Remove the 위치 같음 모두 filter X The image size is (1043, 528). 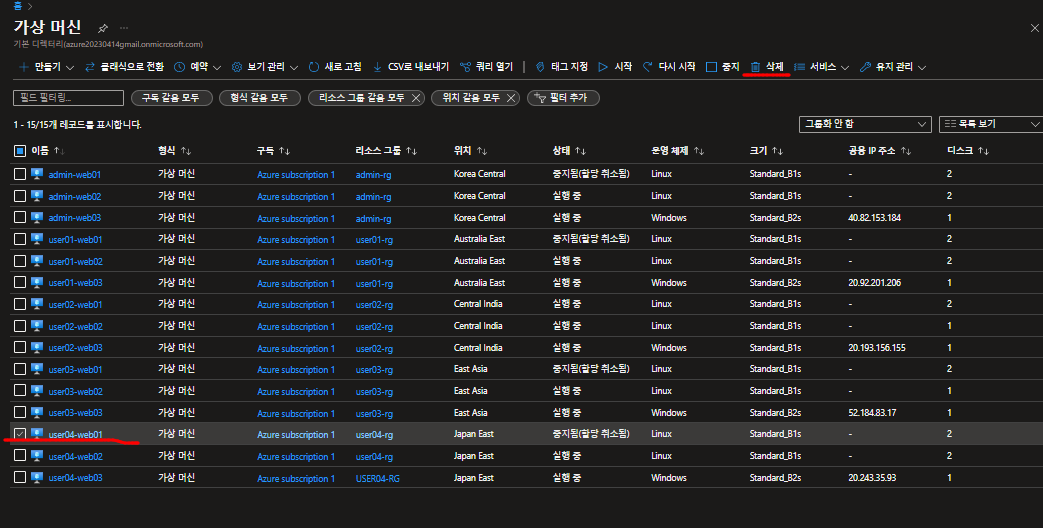(511, 98)
